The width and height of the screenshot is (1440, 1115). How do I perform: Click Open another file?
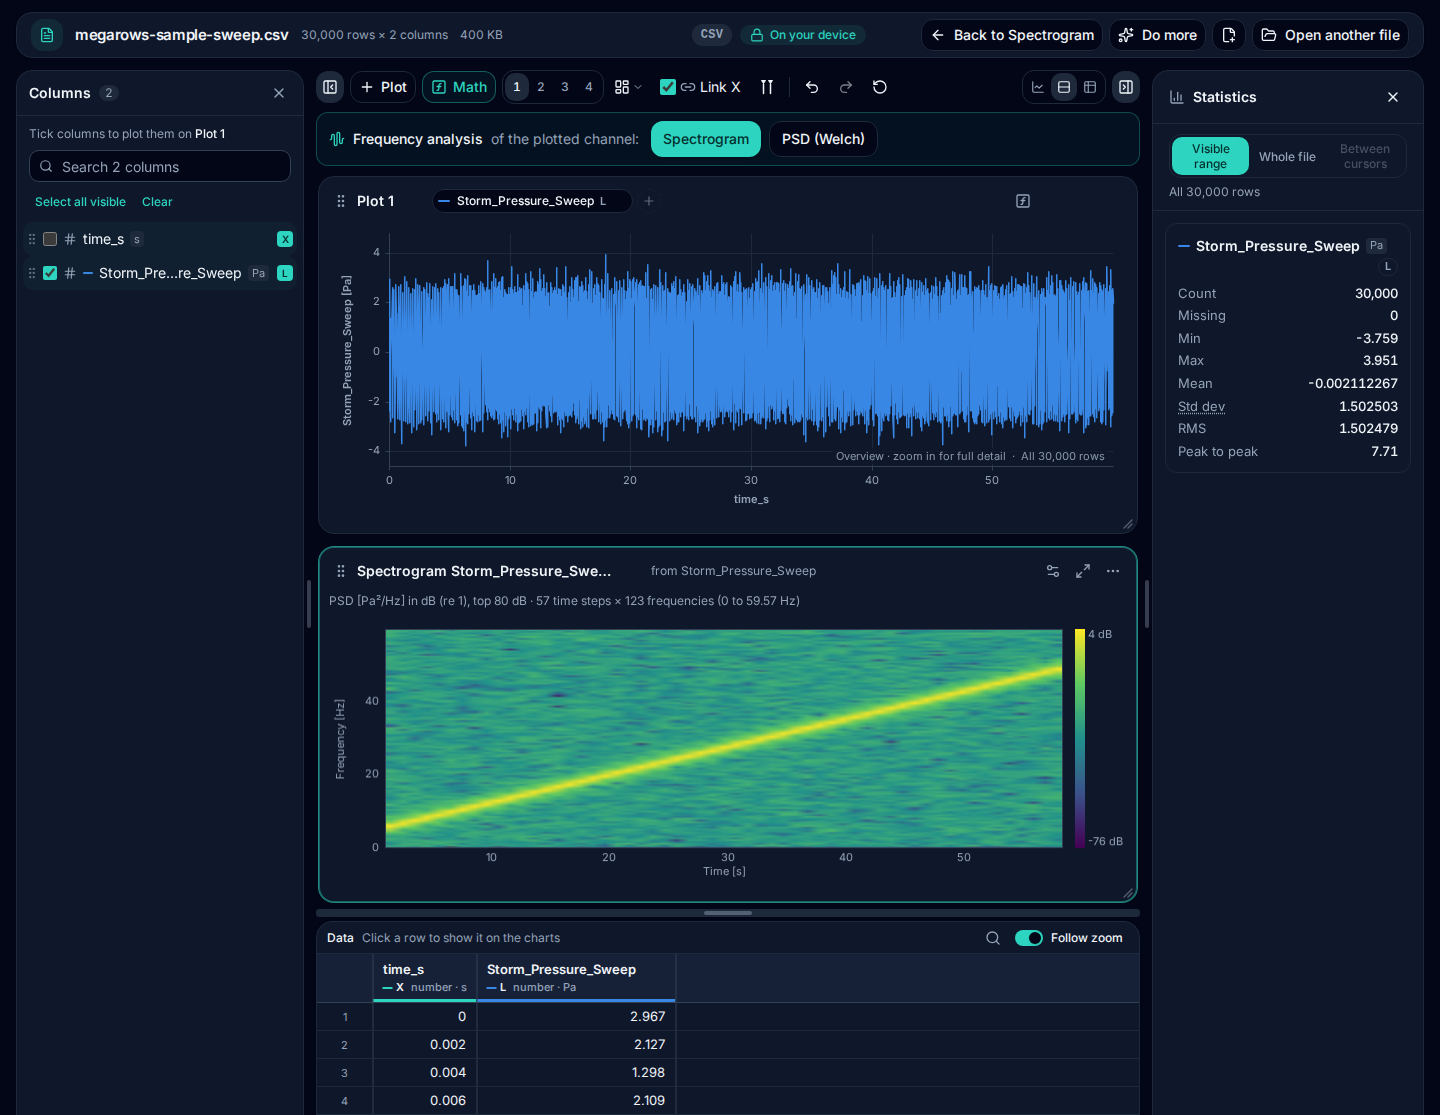click(1330, 35)
